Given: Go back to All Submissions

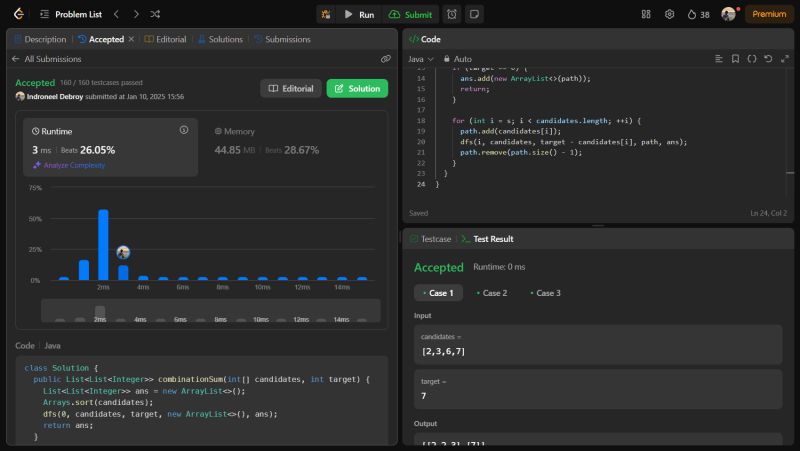Looking at the screenshot, I should coord(46,59).
